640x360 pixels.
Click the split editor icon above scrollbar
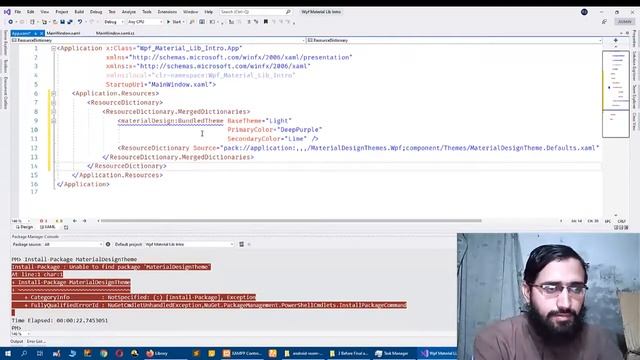[616, 40]
